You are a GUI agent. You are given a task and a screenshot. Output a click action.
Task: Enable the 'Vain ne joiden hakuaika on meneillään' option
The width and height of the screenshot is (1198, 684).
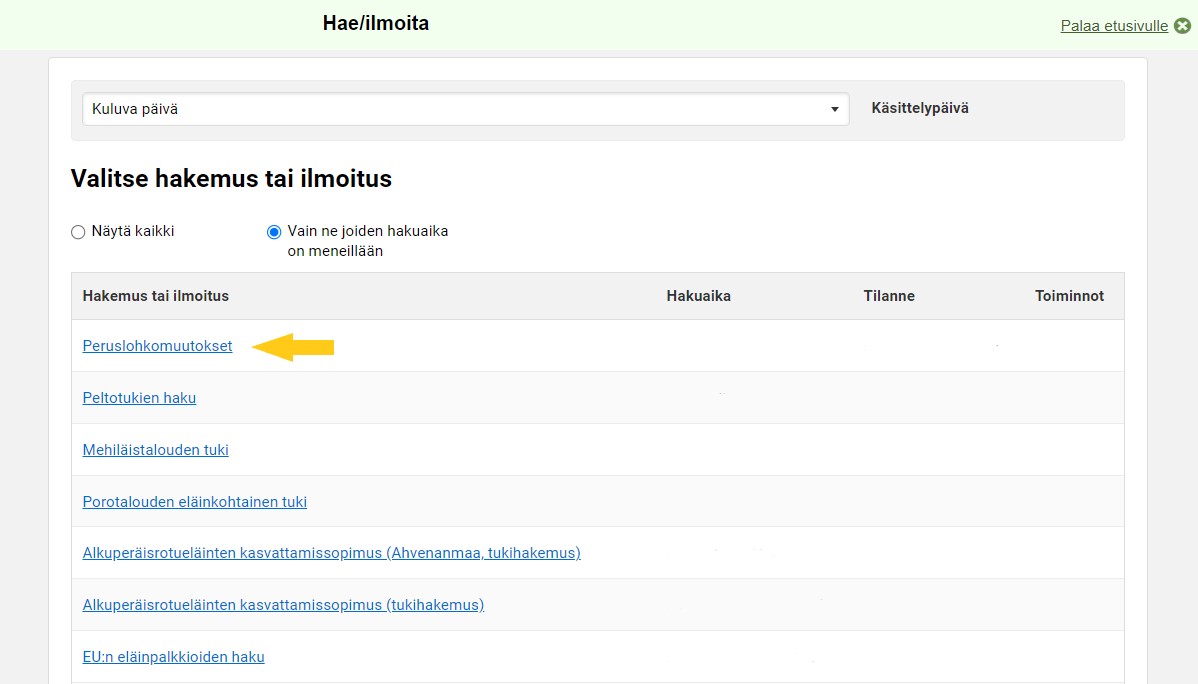tap(273, 231)
